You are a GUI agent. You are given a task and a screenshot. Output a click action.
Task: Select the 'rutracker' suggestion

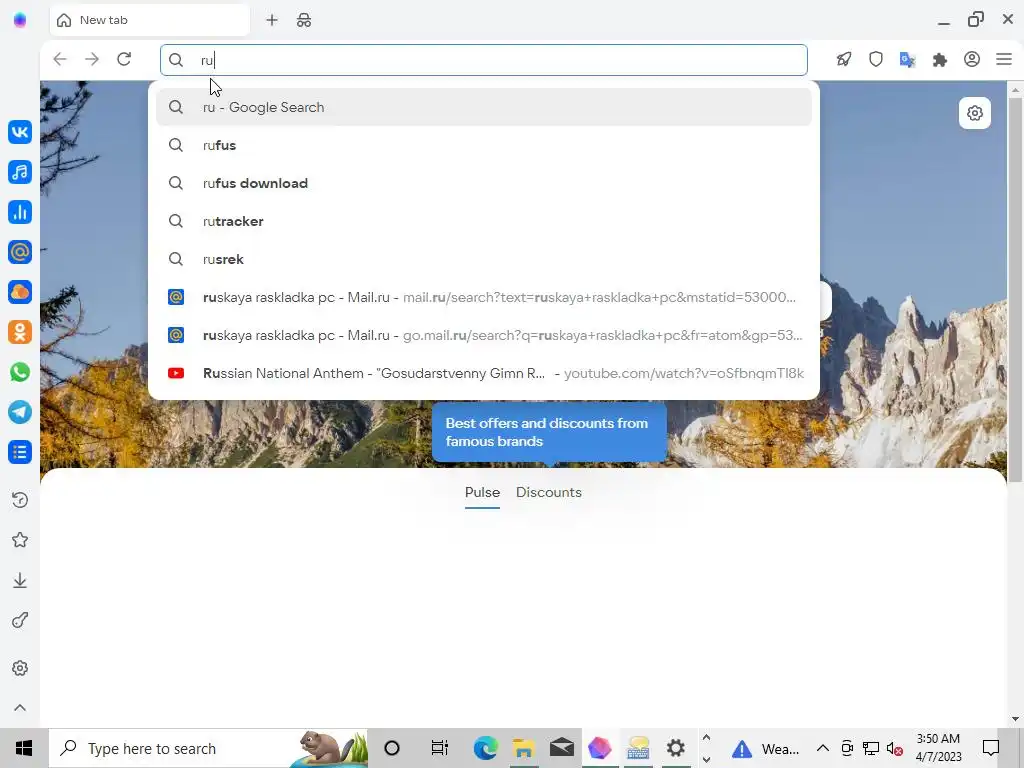tap(484, 221)
